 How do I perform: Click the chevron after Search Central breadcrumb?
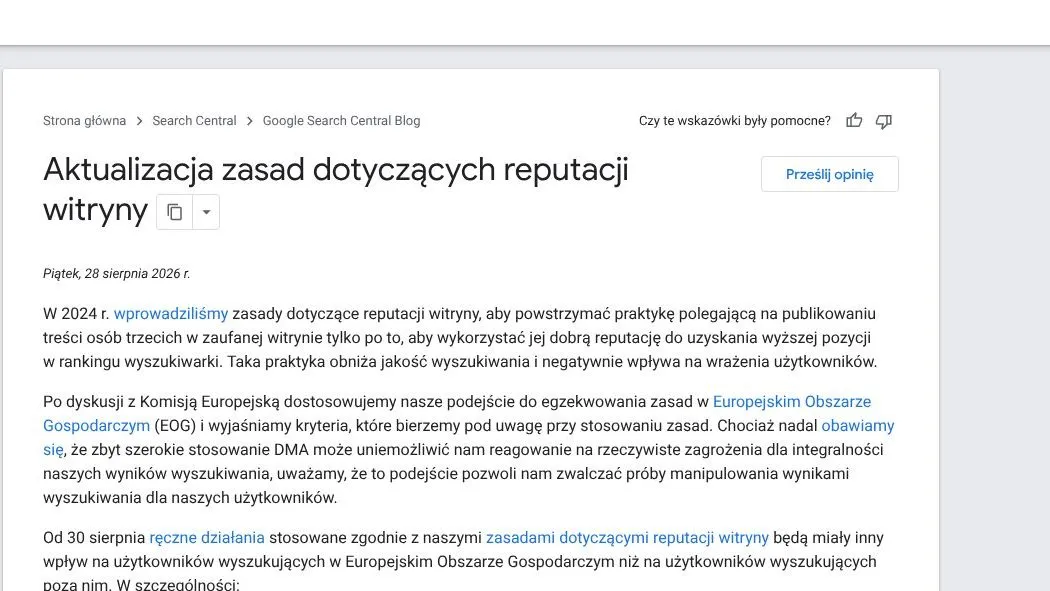click(250, 121)
